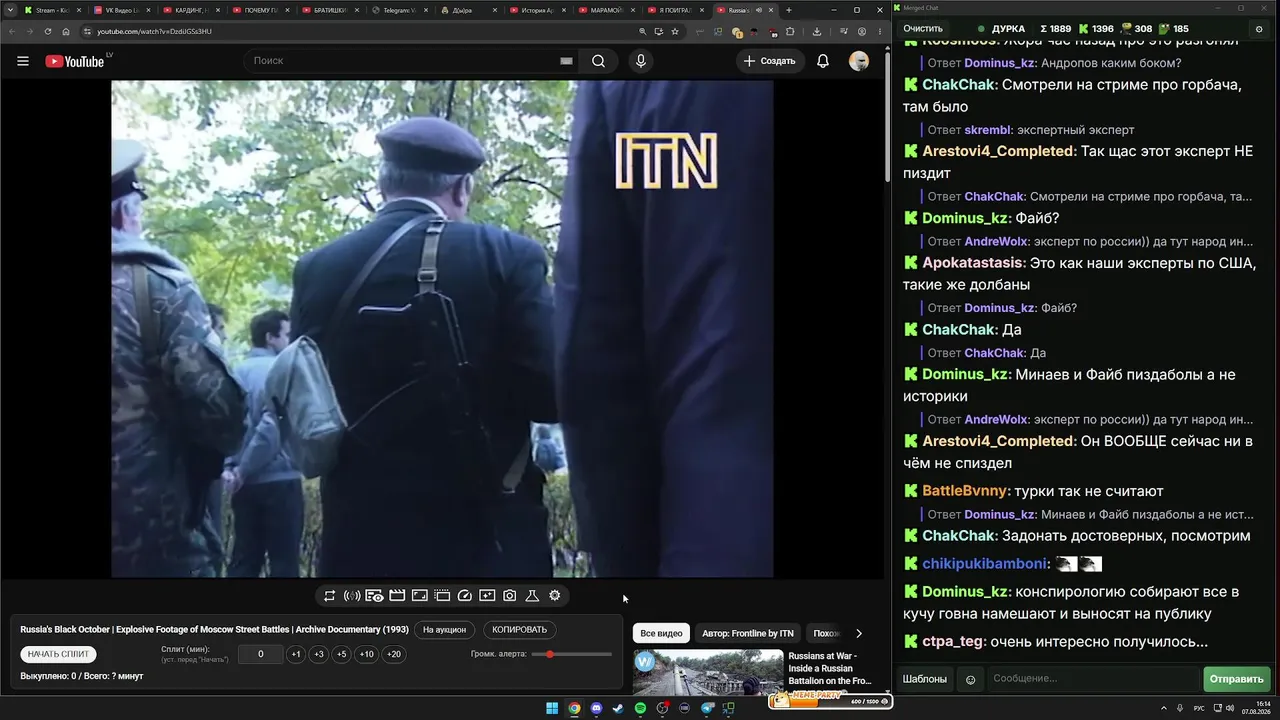Bookmark this page with the star icon
Screen dimensions: 1280x720
point(675,31)
